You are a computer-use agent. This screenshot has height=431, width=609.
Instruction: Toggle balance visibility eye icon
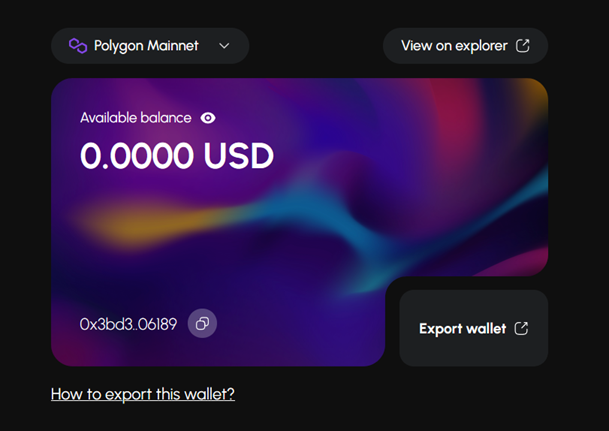pyautogui.click(x=208, y=118)
